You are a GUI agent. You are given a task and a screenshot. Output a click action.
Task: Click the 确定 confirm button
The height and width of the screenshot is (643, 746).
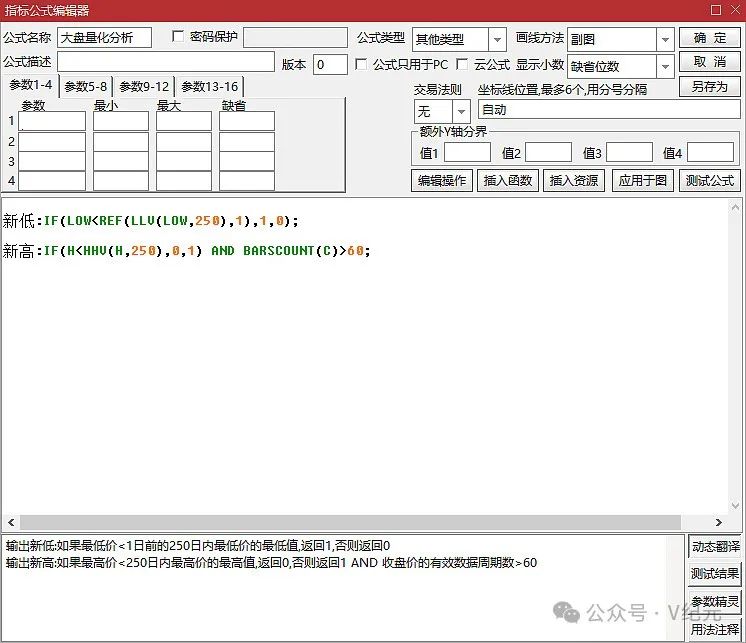point(709,38)
